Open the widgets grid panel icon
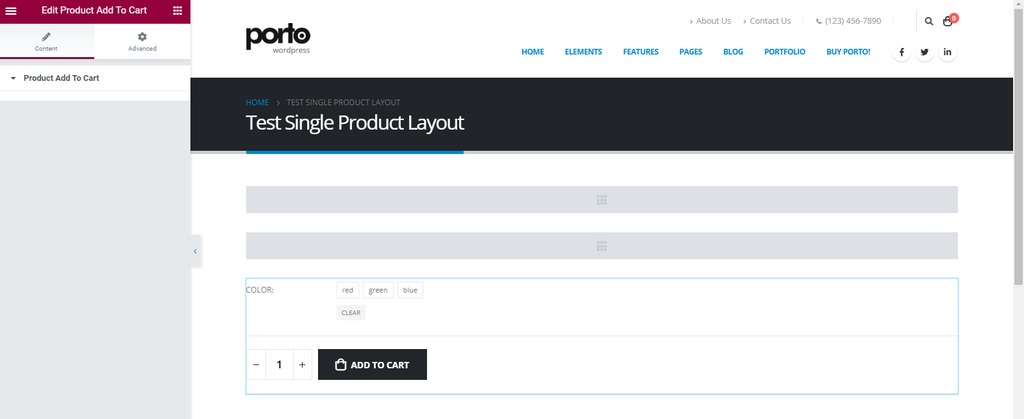This screenshot has height=419, width=1024. (178, 10)
